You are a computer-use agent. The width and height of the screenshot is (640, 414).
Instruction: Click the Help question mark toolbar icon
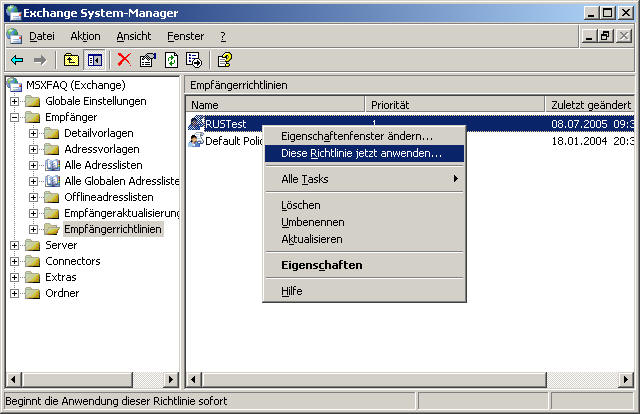pos(224,60)
